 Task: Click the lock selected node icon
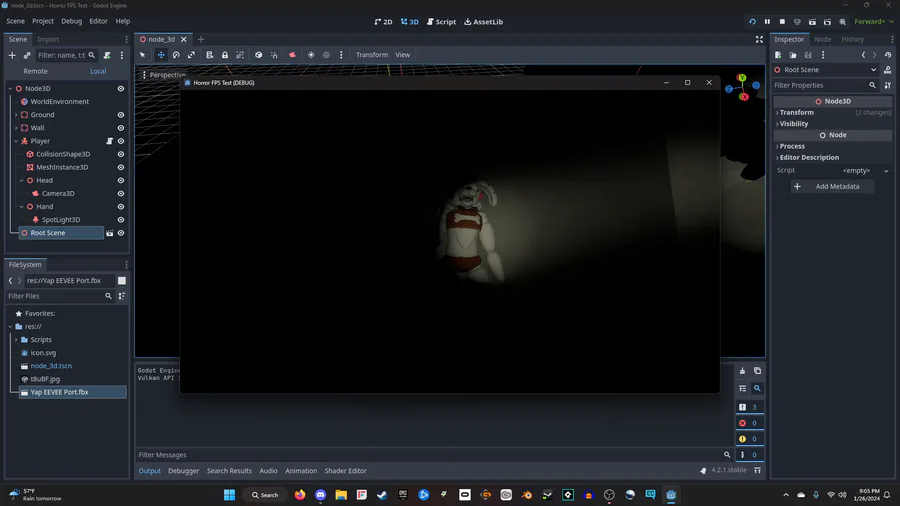[x=225, y=55]
